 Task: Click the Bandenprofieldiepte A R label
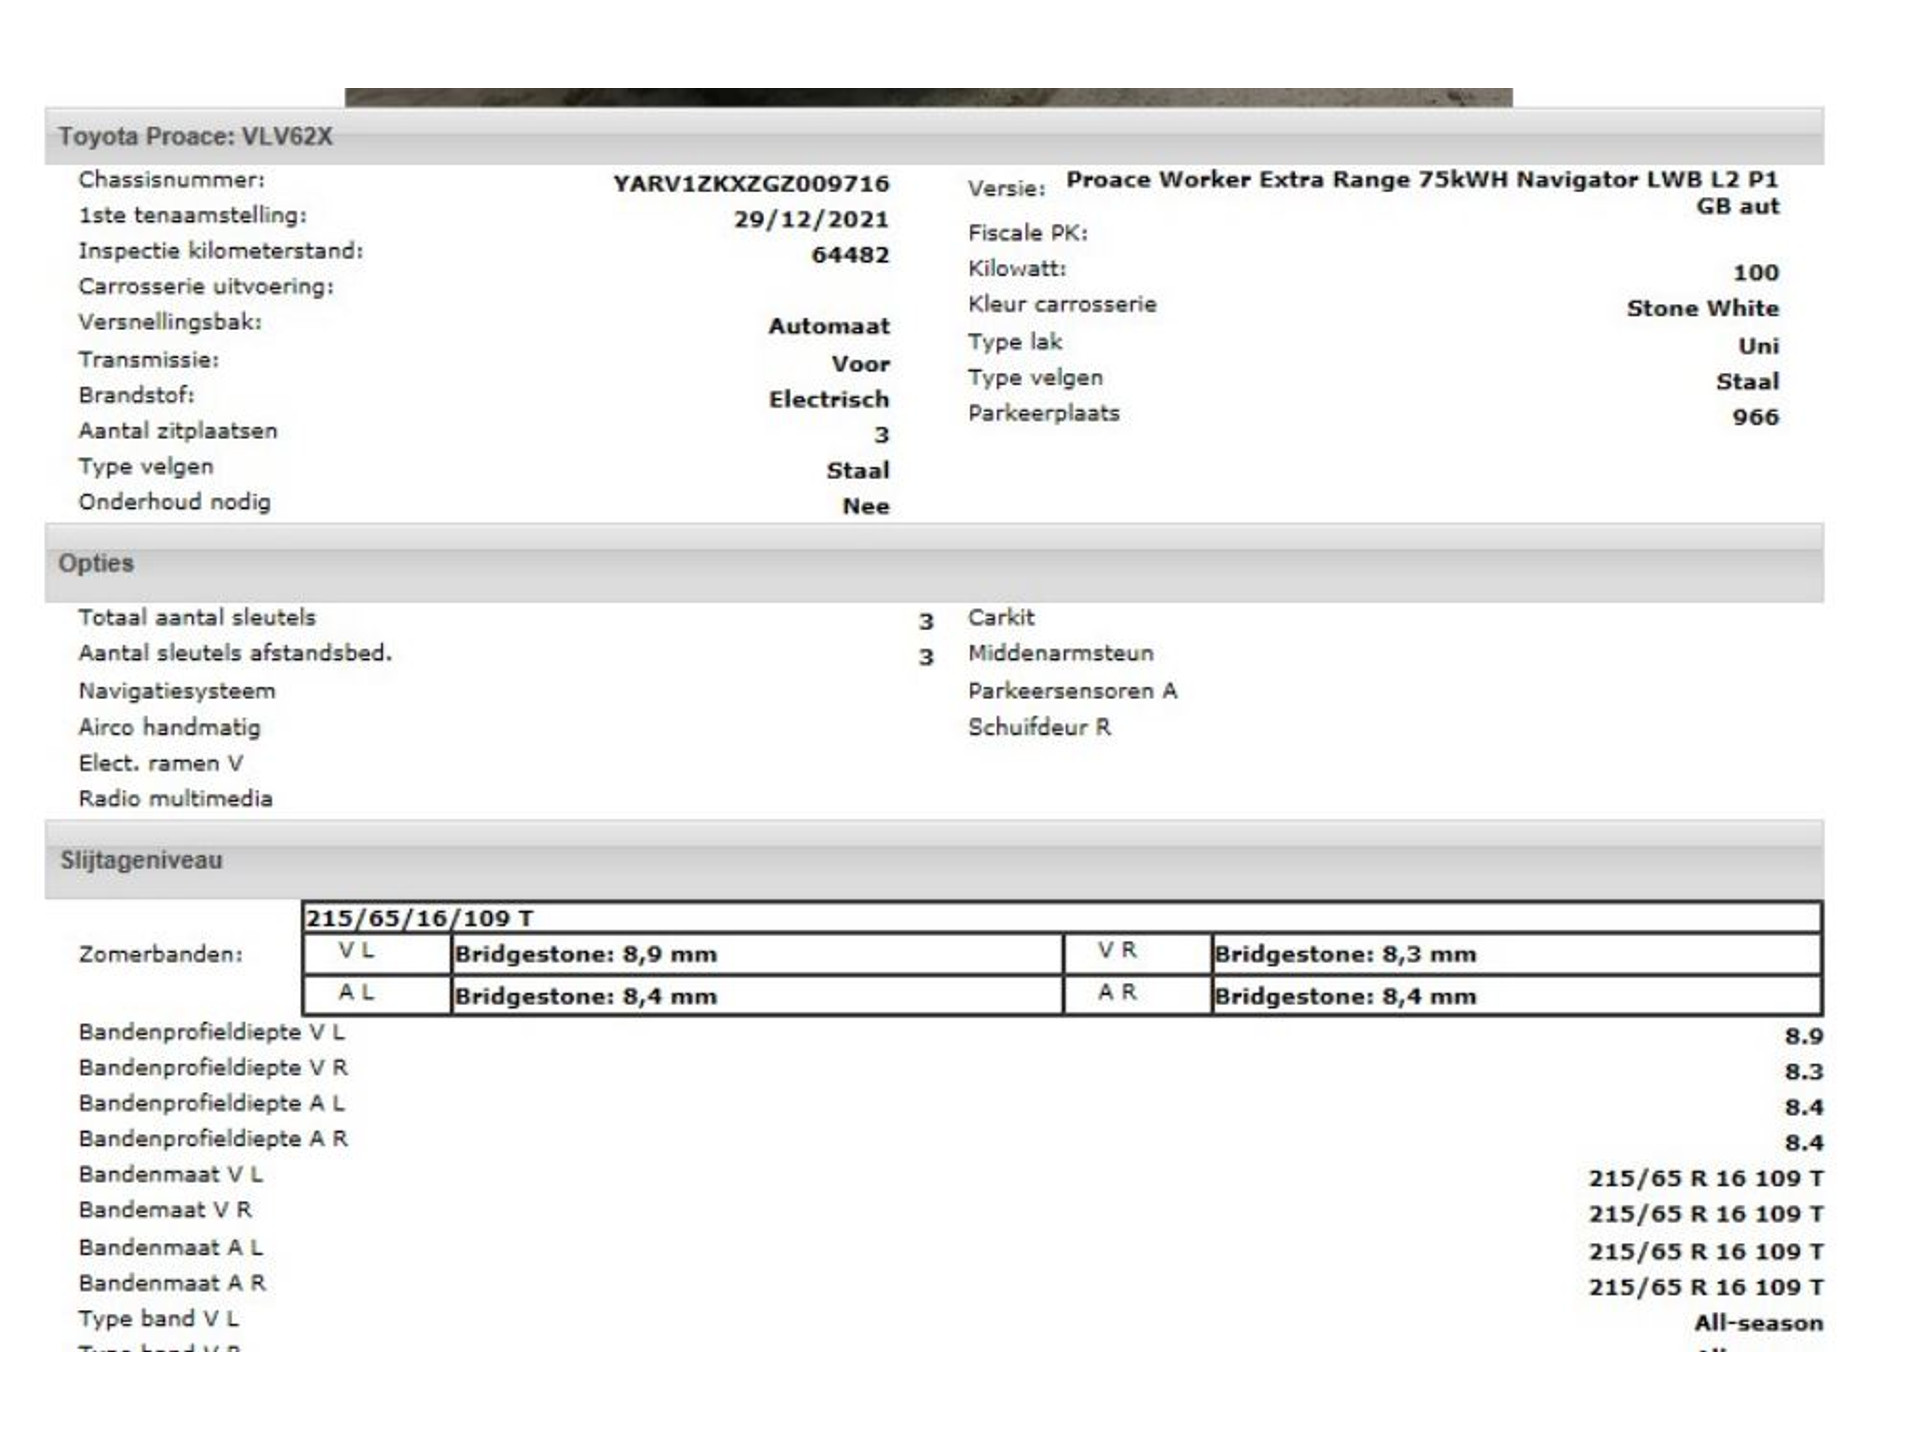pyautogui.click(x=213, y=1138)
